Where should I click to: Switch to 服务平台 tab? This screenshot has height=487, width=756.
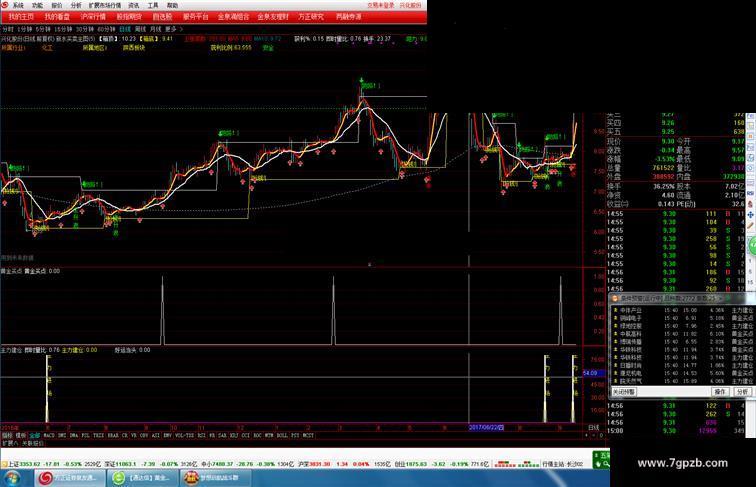point(195,16)
